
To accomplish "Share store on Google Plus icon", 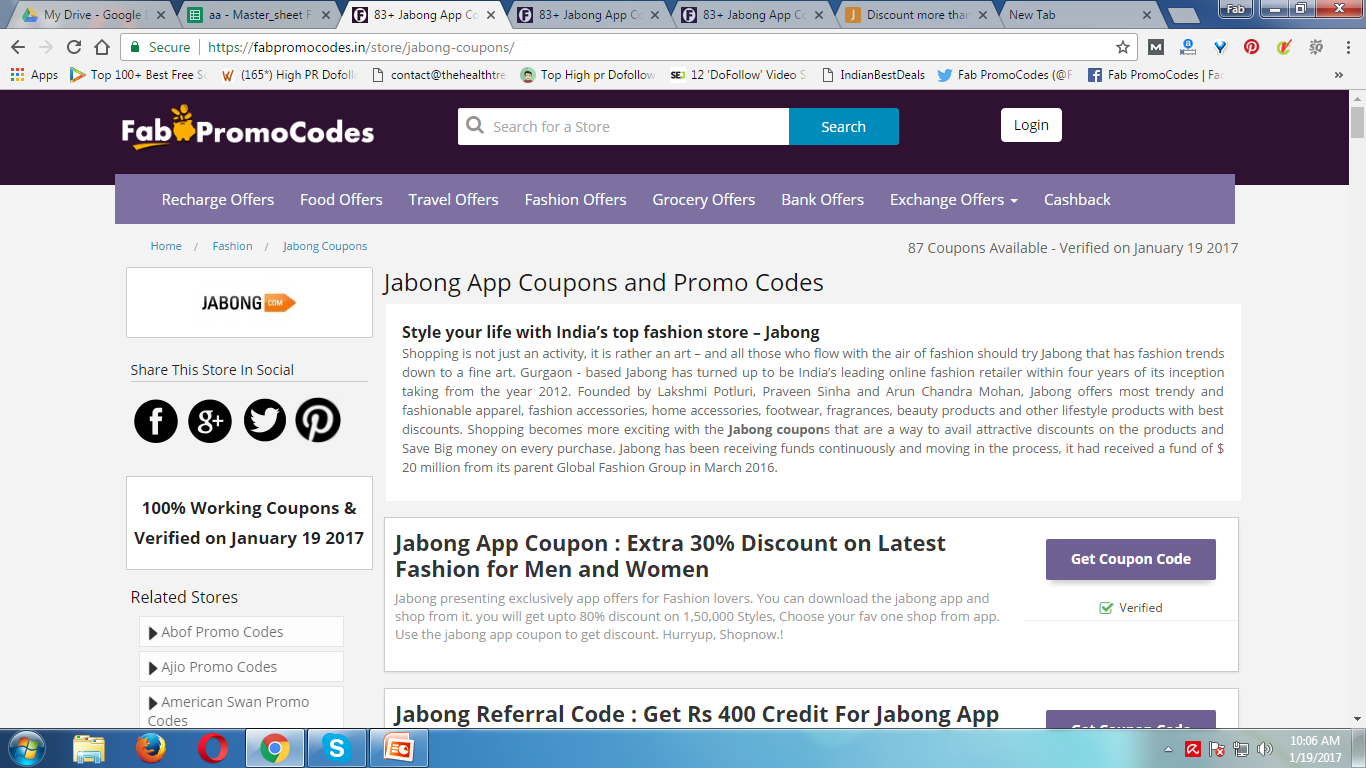I will (x=210, y=420).
